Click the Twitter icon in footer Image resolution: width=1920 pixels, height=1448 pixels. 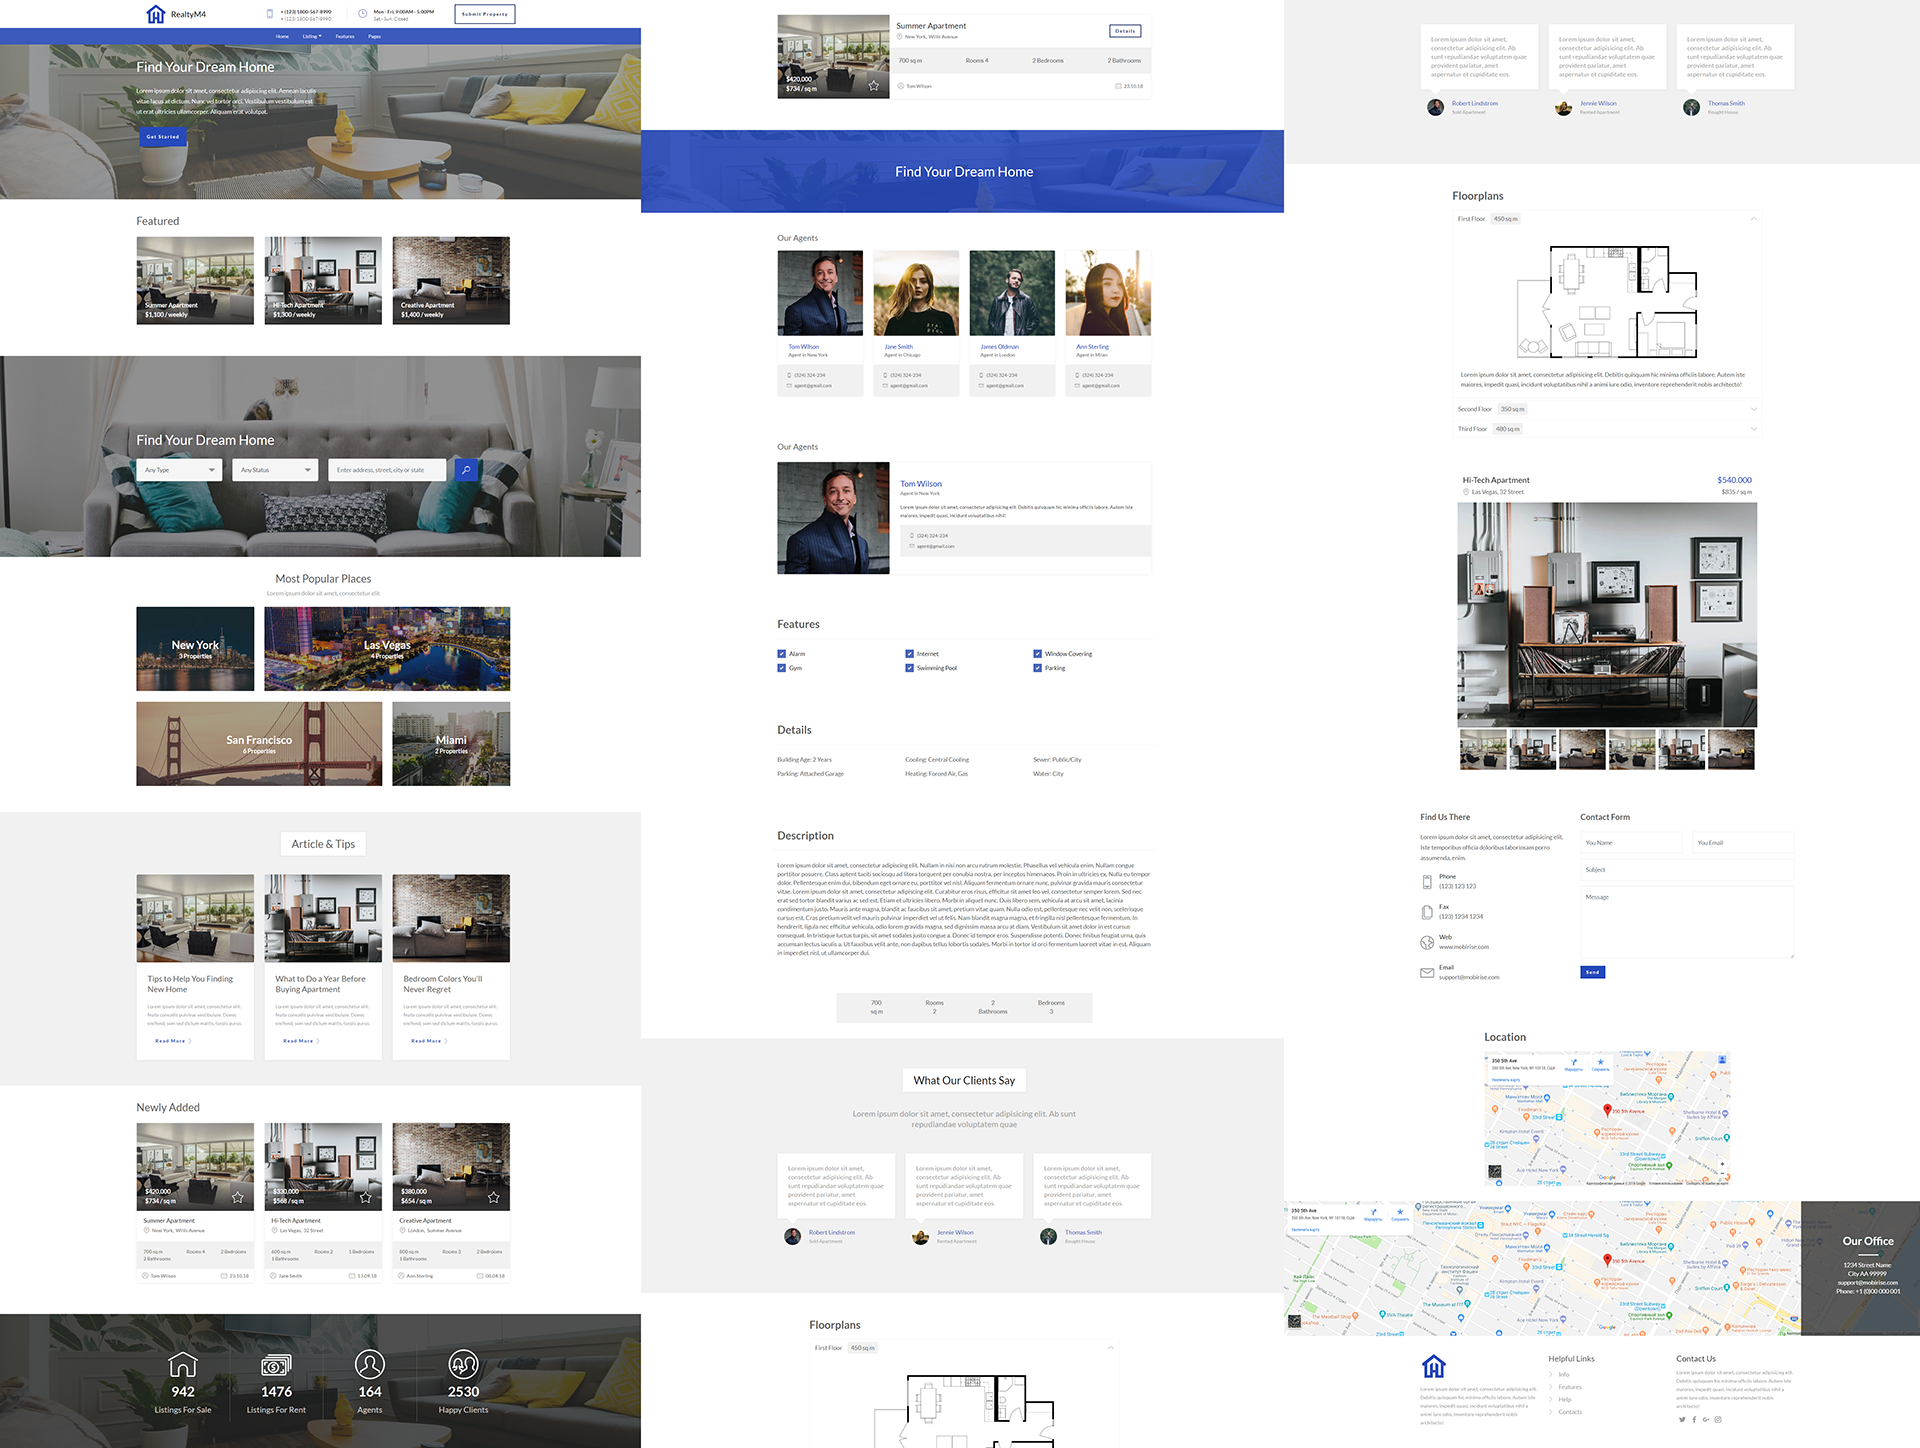[x=1682, y=1419]
